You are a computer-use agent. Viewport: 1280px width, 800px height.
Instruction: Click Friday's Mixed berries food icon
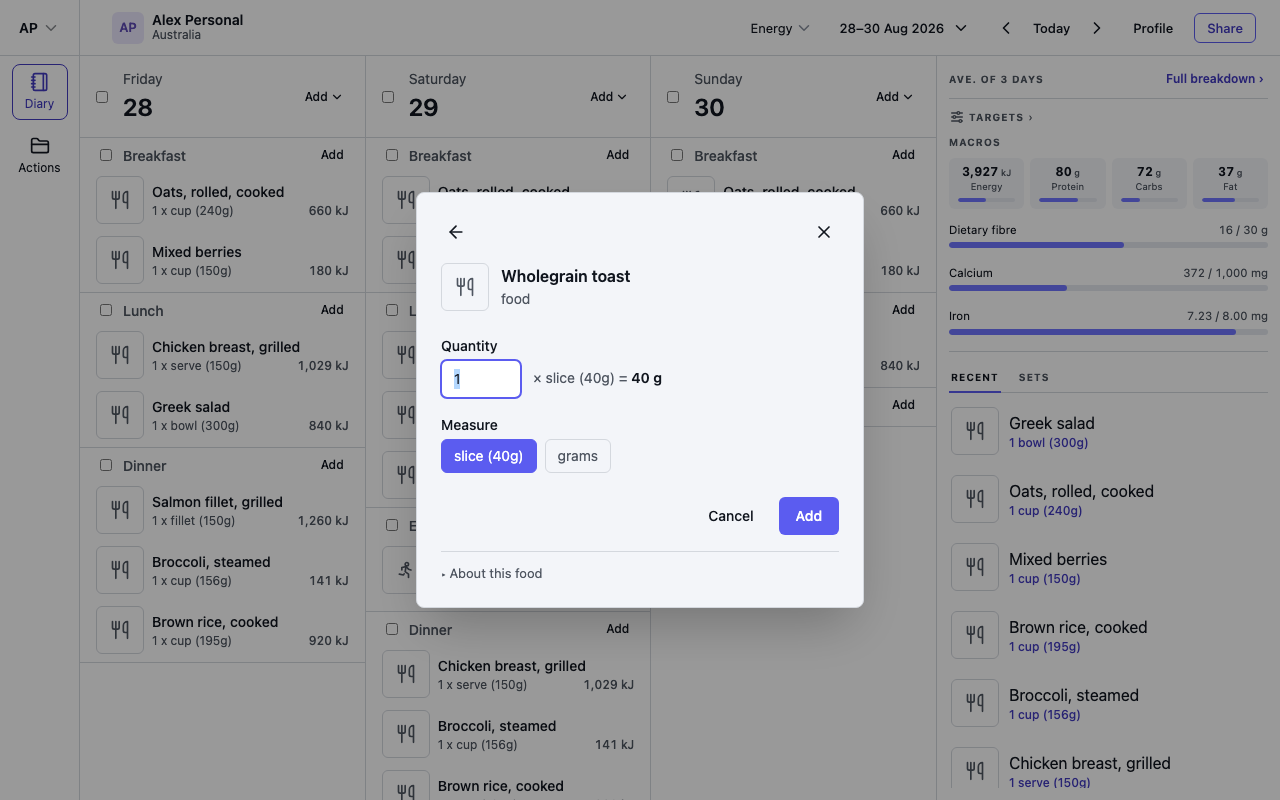120,260
